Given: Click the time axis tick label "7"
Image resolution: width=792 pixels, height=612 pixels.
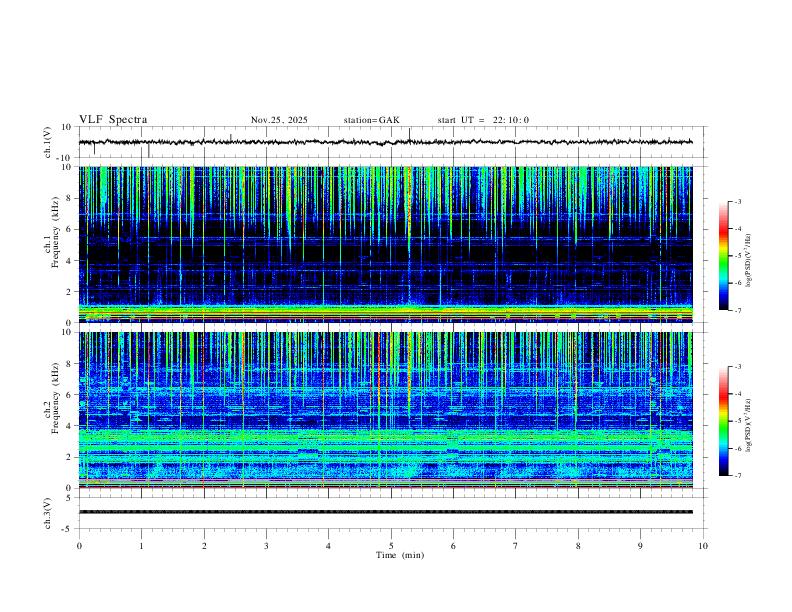Looking at the screenshot, I should pyautogui.click(x=516, y=546).
